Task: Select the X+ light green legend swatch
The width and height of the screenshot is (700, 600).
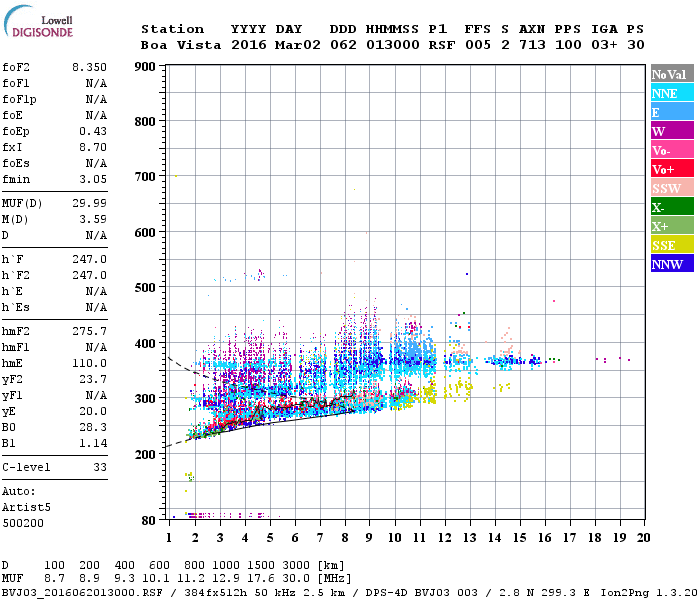Action: pyautogui.click(x=672, y=225)
